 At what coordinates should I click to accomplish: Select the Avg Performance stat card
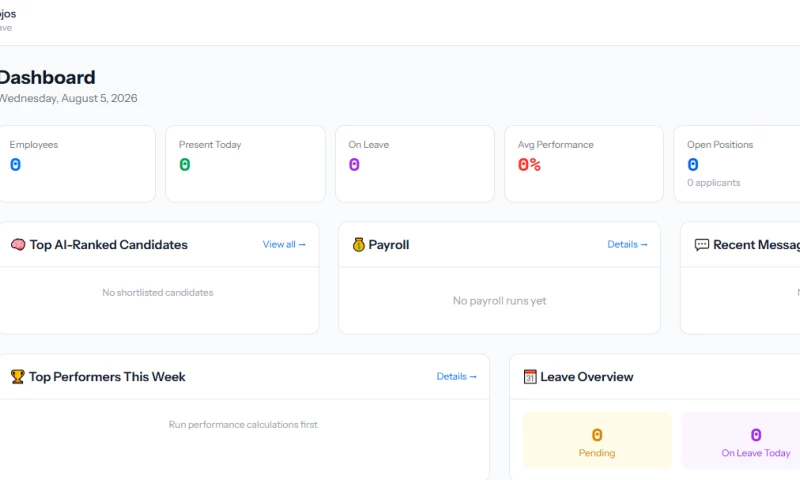[x=584, y=164]
